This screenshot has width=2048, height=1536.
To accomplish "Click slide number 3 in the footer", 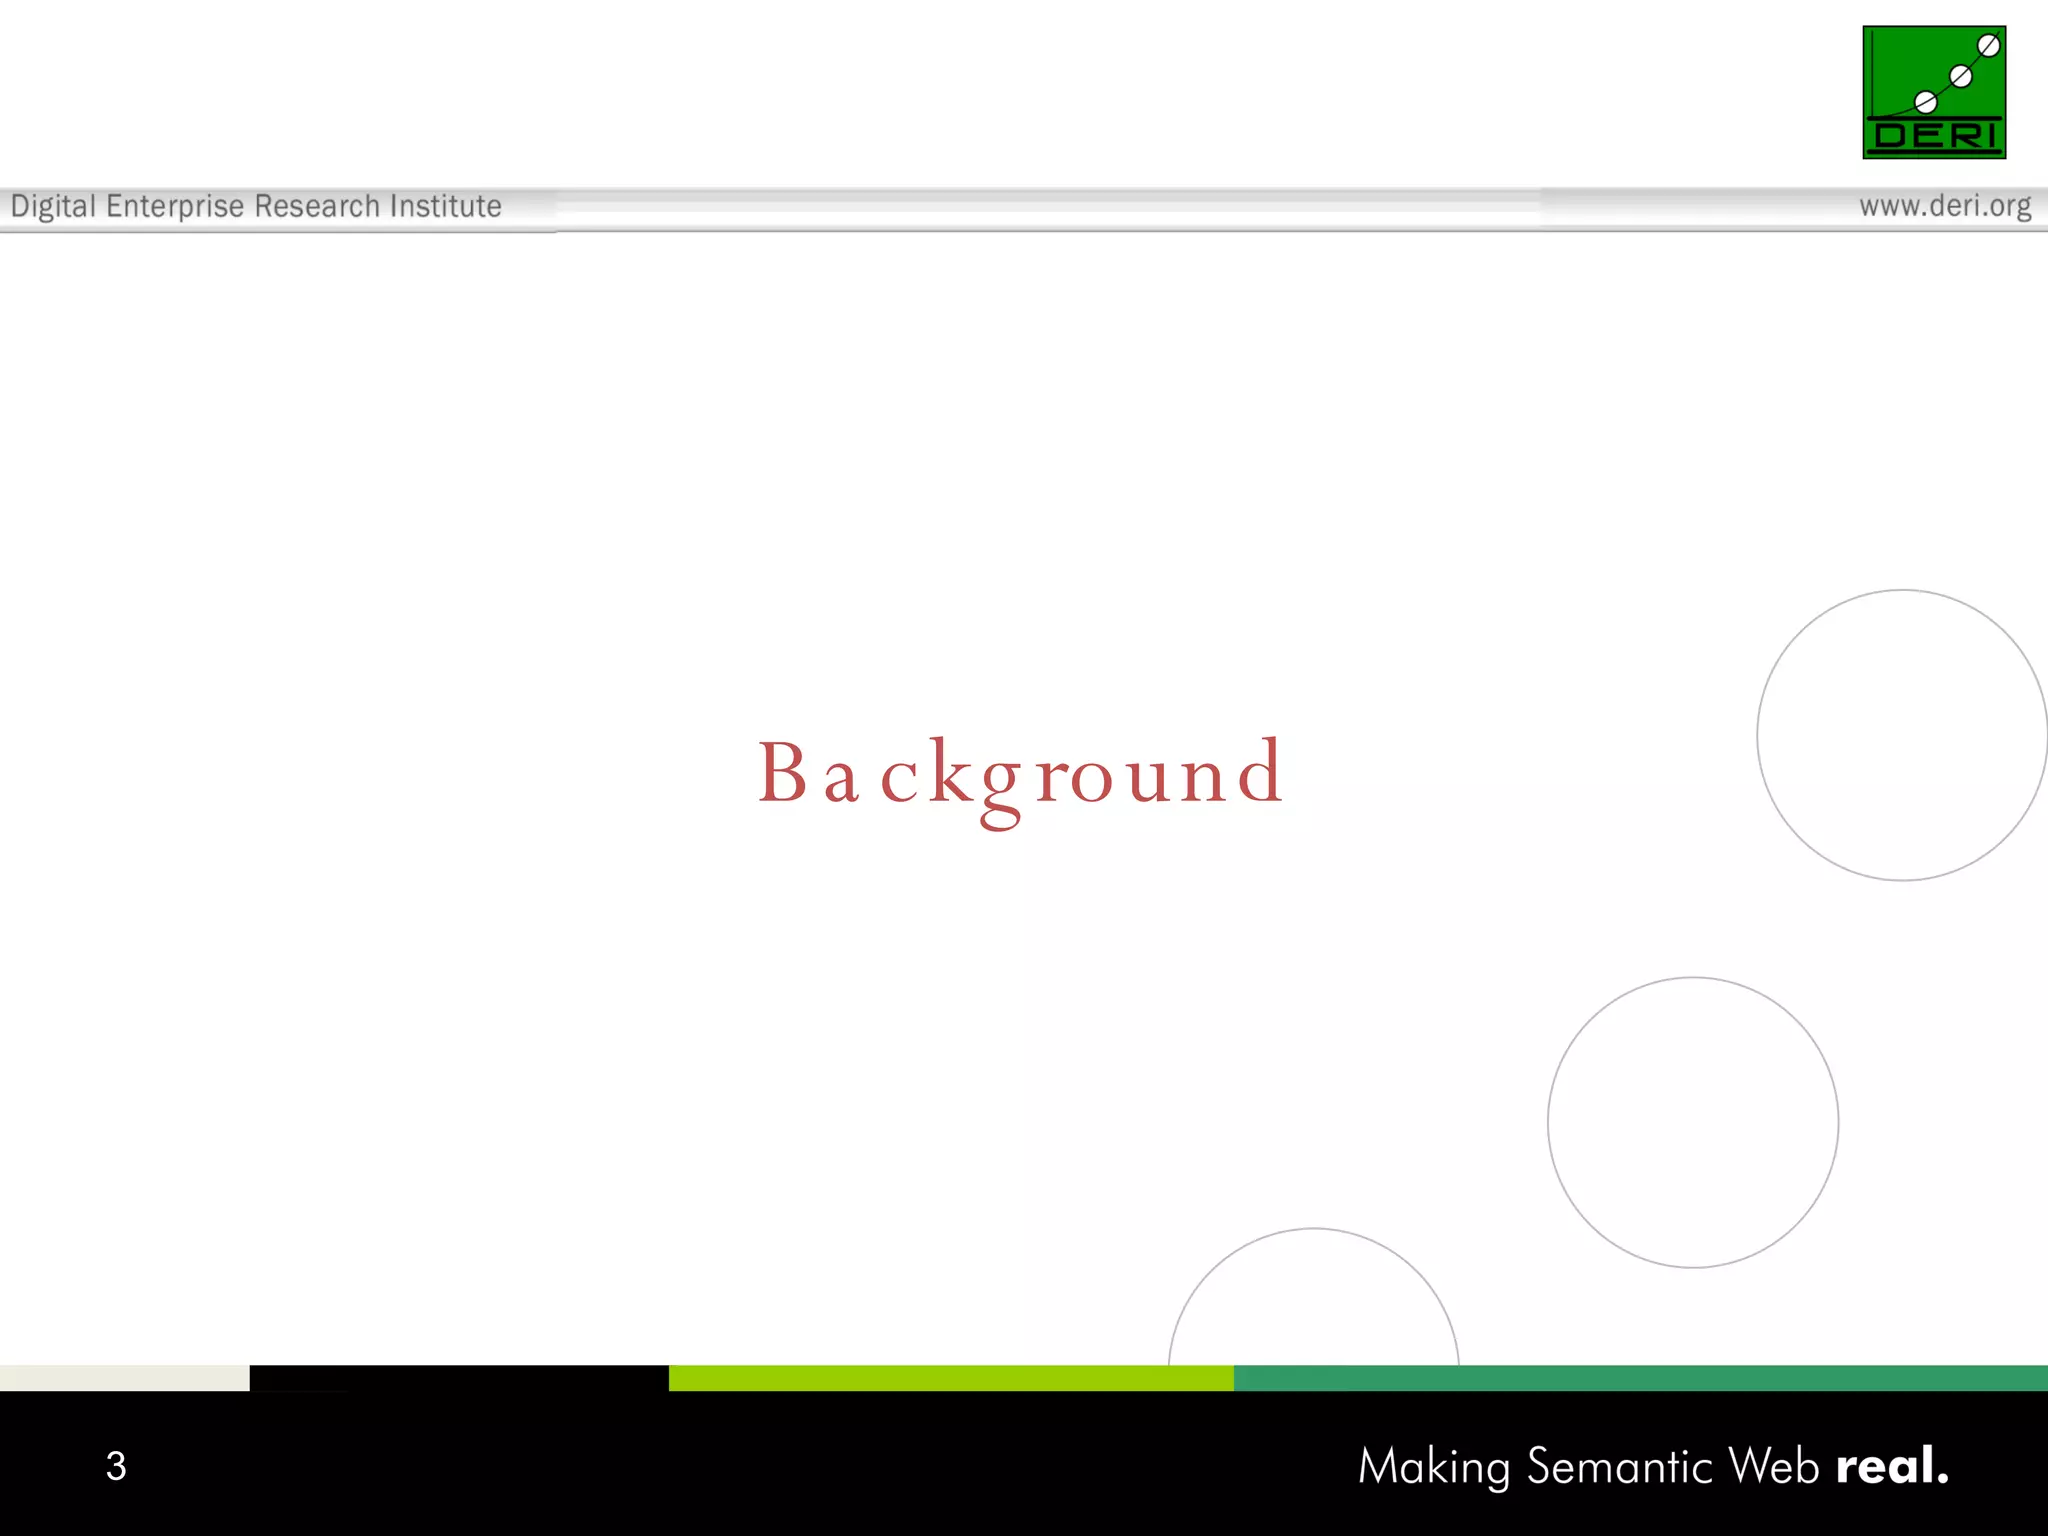I will [116, 1466].
